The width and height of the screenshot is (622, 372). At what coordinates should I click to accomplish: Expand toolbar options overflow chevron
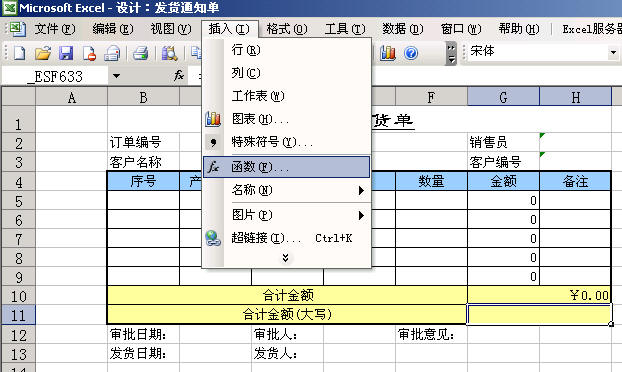(451, 53)
